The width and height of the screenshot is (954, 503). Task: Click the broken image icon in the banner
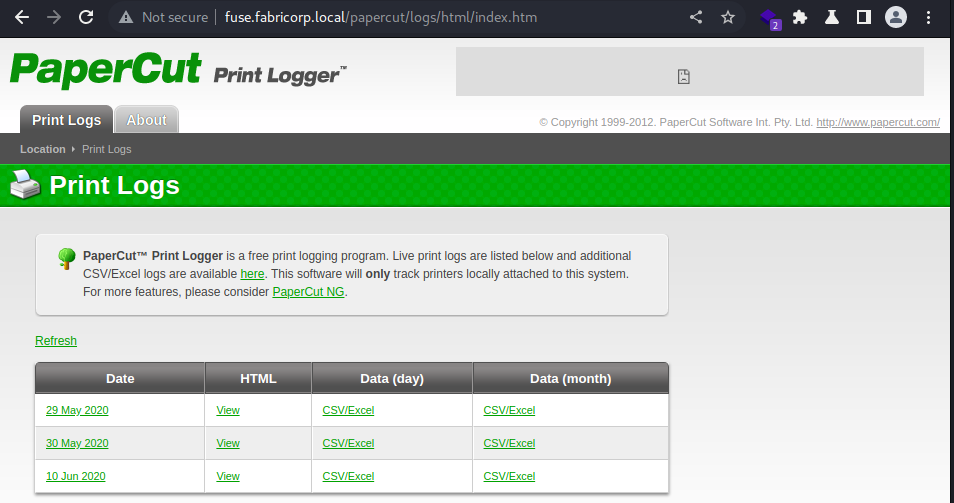684,77
